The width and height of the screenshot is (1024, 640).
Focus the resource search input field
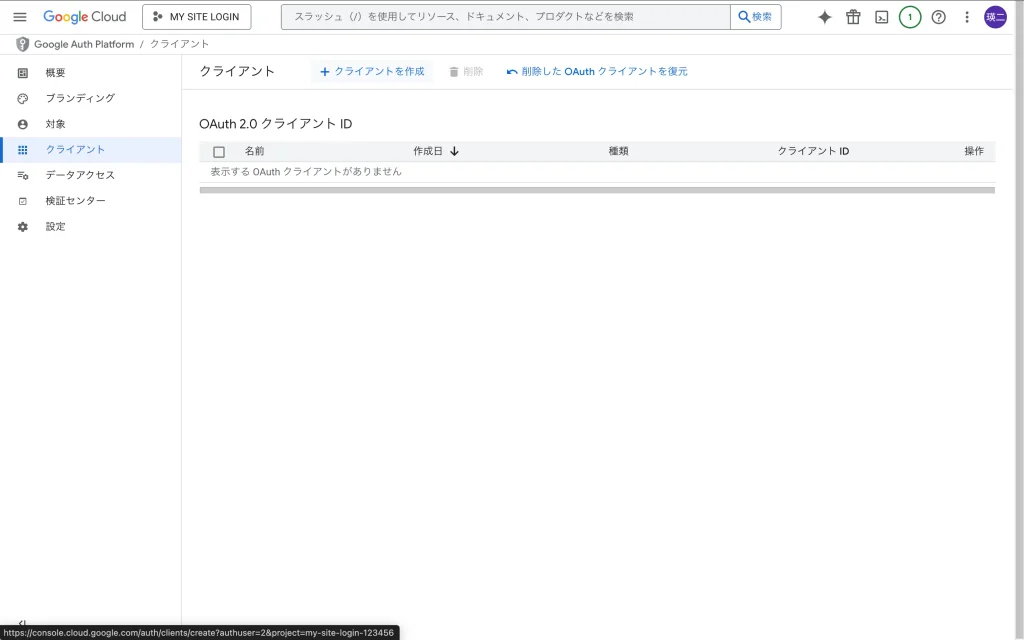click(505, 17)
